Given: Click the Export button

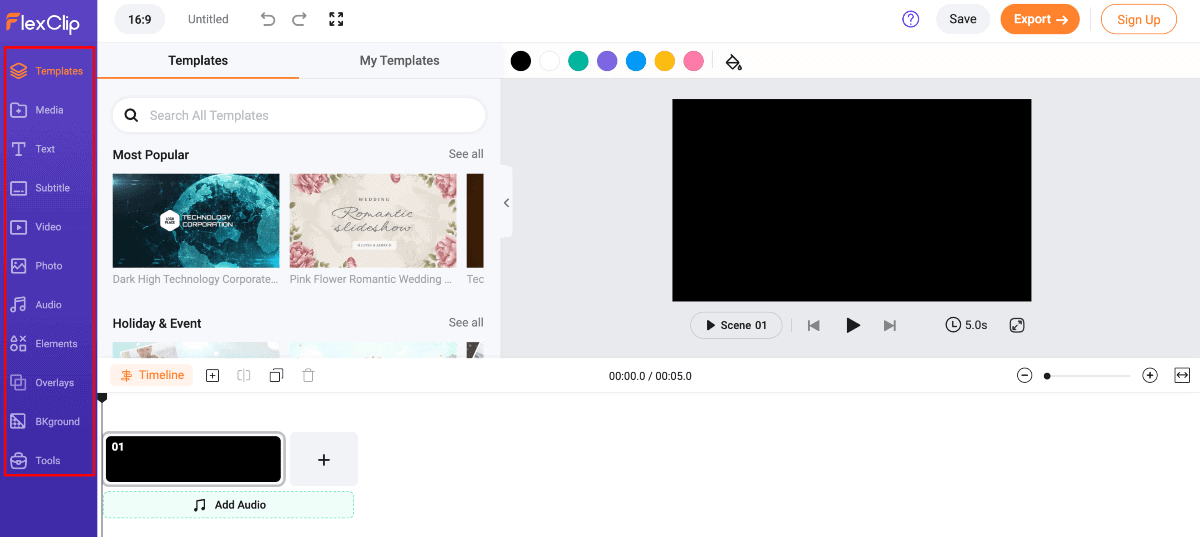Looking at the screenshot, I should tap(1040, 19).
